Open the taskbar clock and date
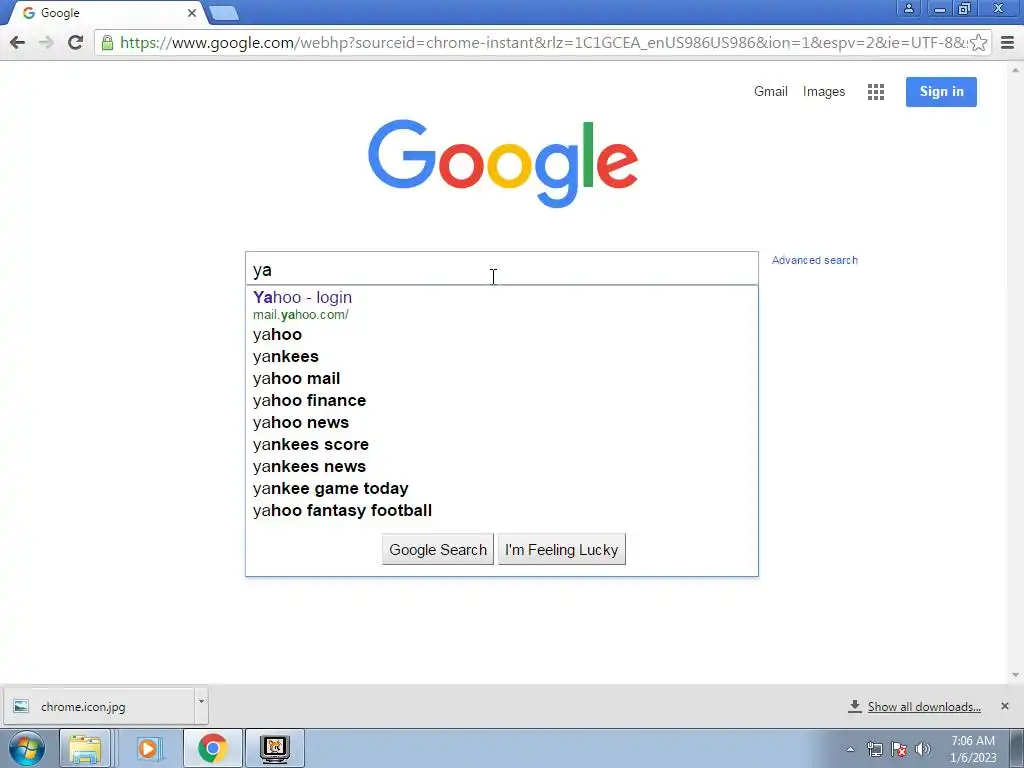The image size is (1024, 768). click(x=972, y=749)
